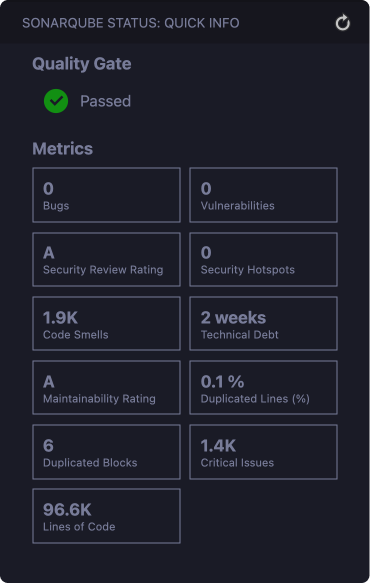Open the Vulnerabilities metric card
This screenshot has height=583, width=370.
point(264,195)
